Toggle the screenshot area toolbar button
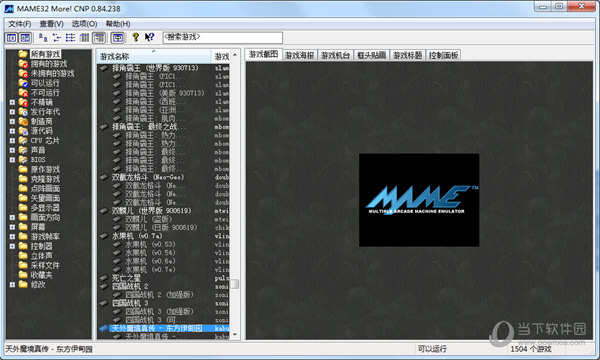Screen dimensions: 600x360 pyautogui.click(x=25, y=37)
